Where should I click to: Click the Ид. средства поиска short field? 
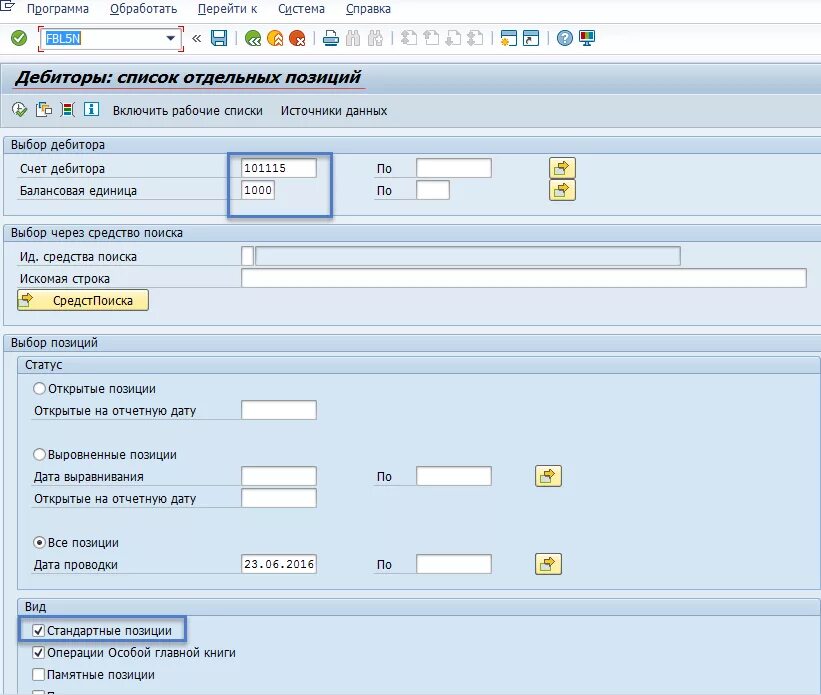(x=248, y=256)
